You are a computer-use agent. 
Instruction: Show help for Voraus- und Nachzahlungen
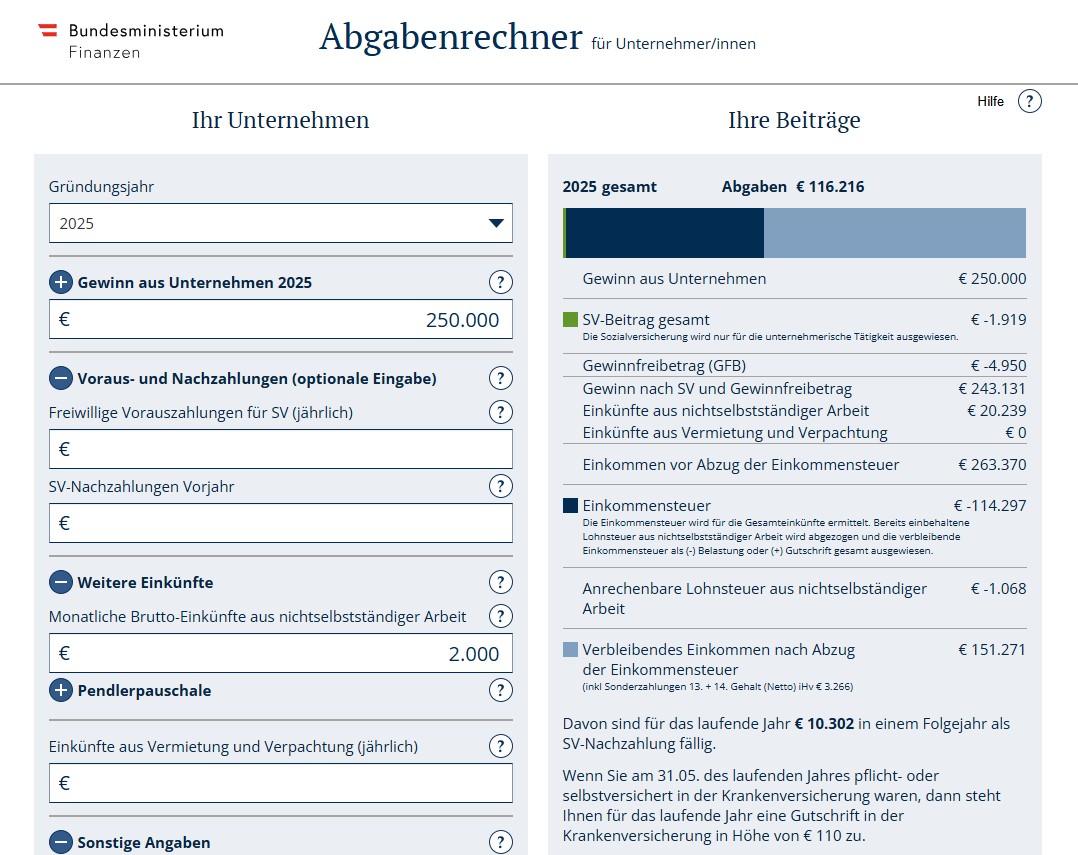[500, 378]
